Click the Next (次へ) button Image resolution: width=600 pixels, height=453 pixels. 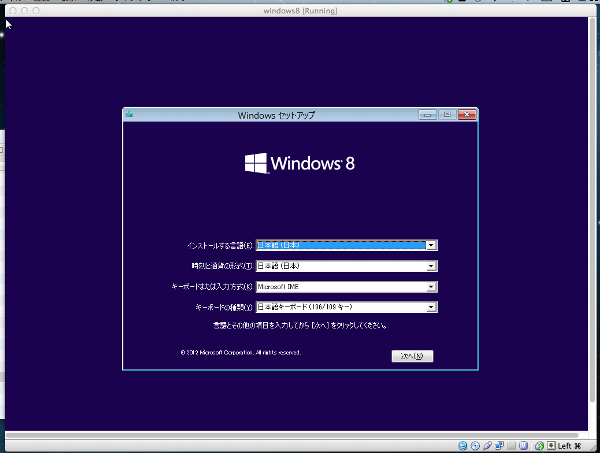point(412,356)
